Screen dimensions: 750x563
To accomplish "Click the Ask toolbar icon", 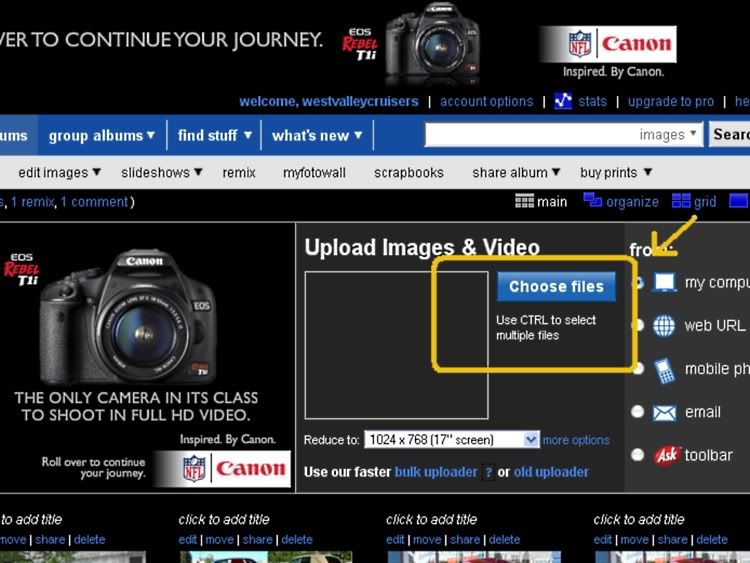I will point(666,455).
